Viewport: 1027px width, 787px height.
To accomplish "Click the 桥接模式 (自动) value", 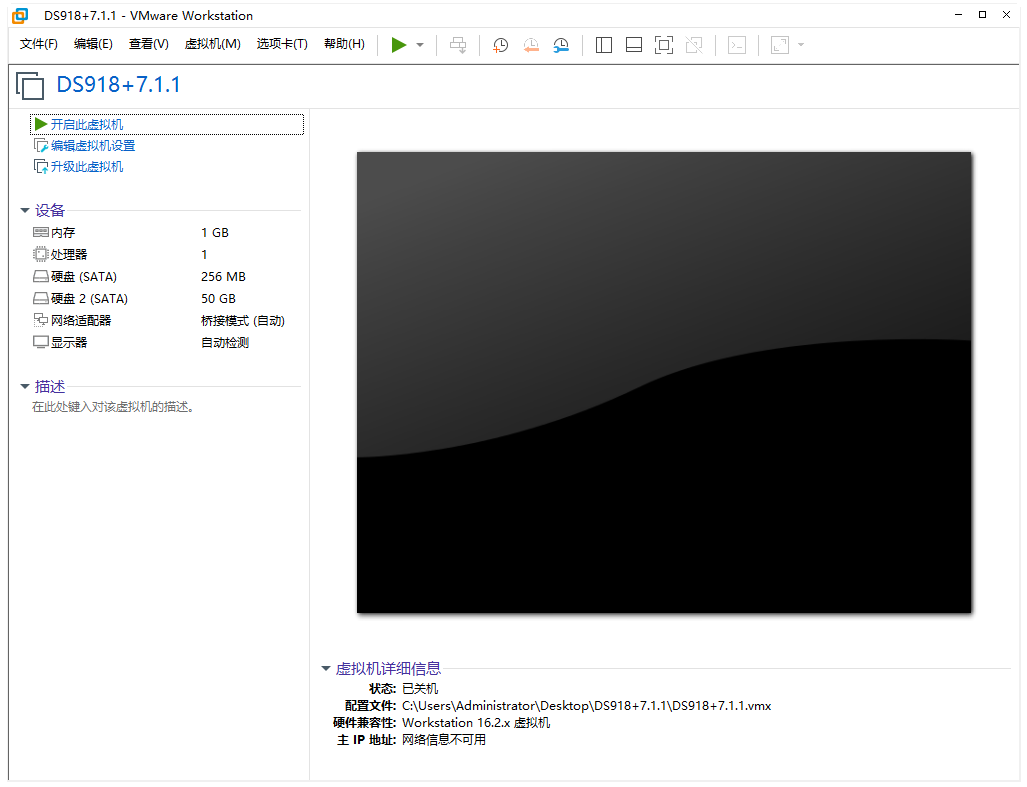I will [242, 321].
